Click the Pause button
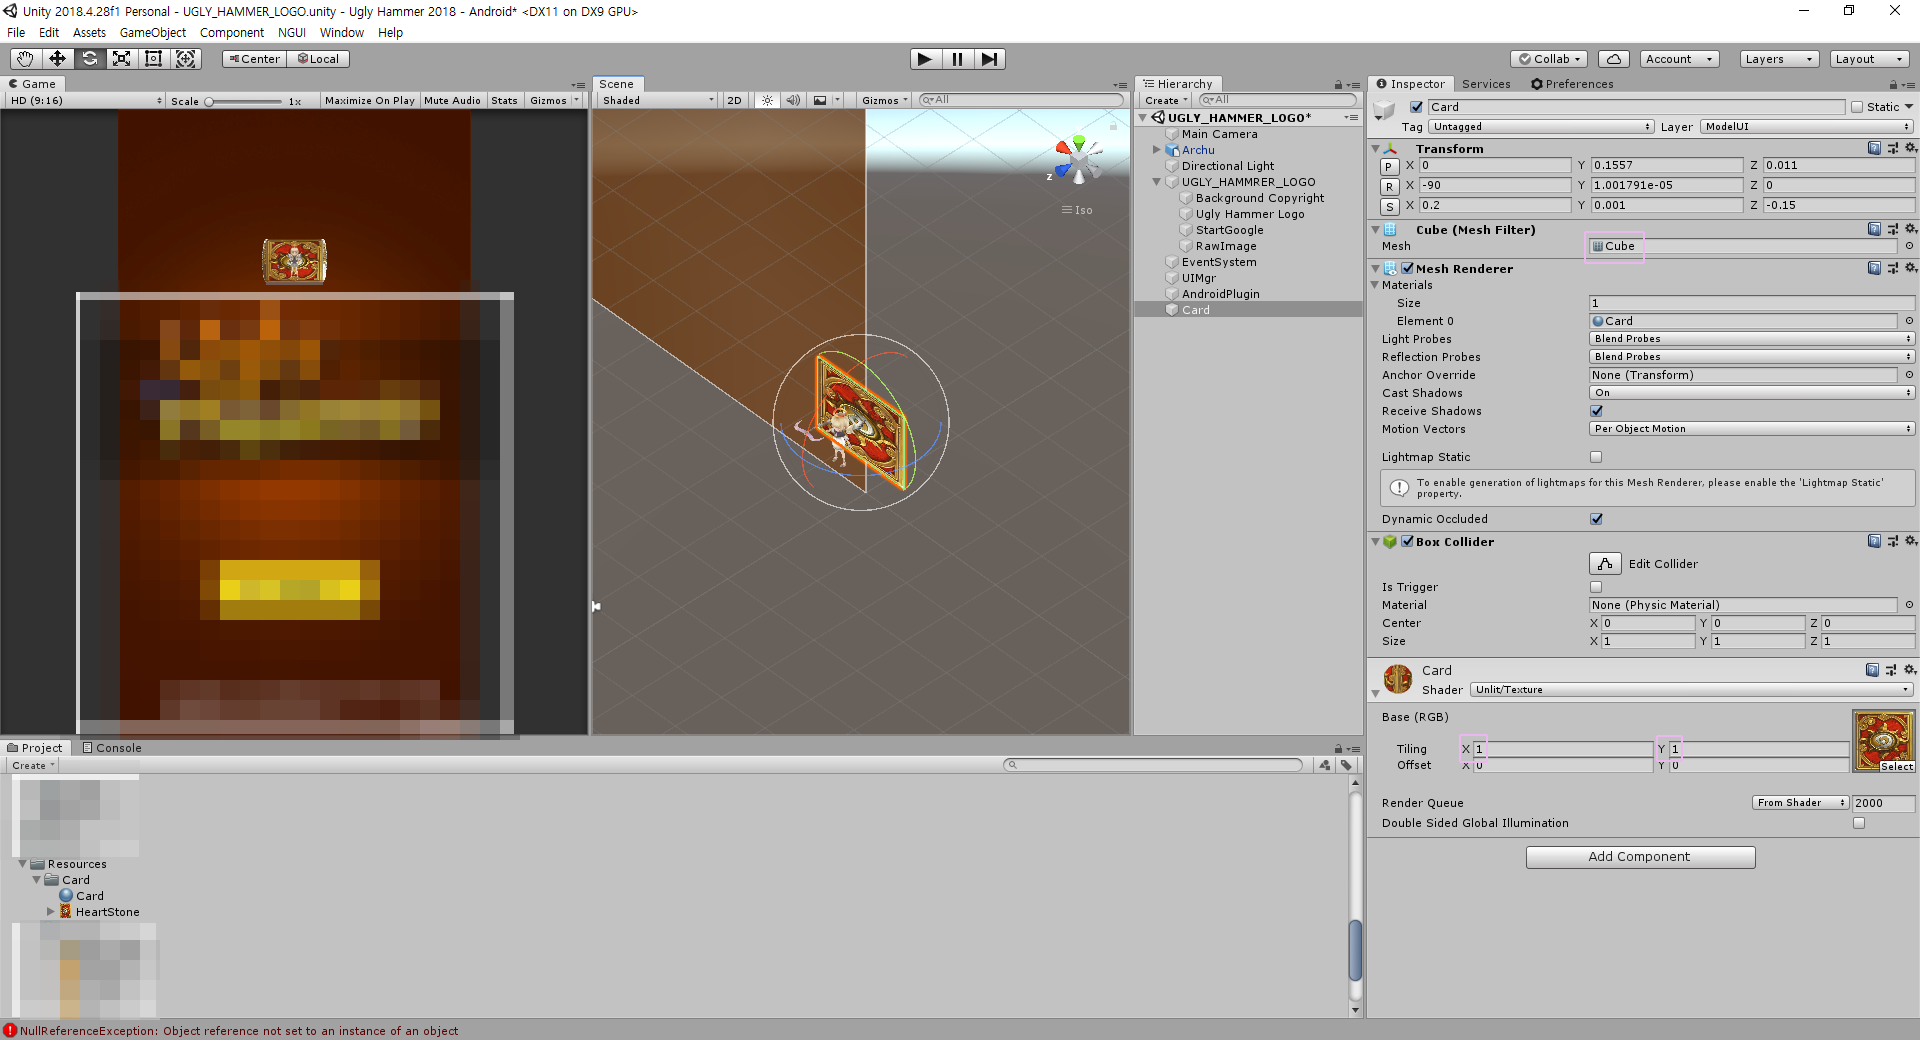The height and width of the screenshot is (1040, 1920). pyautogui.click(x=957, y=59)
